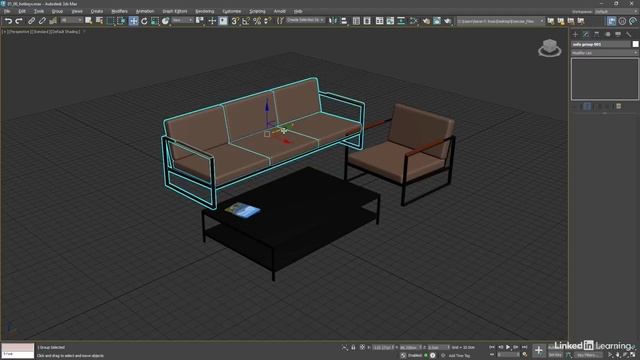
Task: Open the Modifier List dropdown
Action: [x=604, y=53]
